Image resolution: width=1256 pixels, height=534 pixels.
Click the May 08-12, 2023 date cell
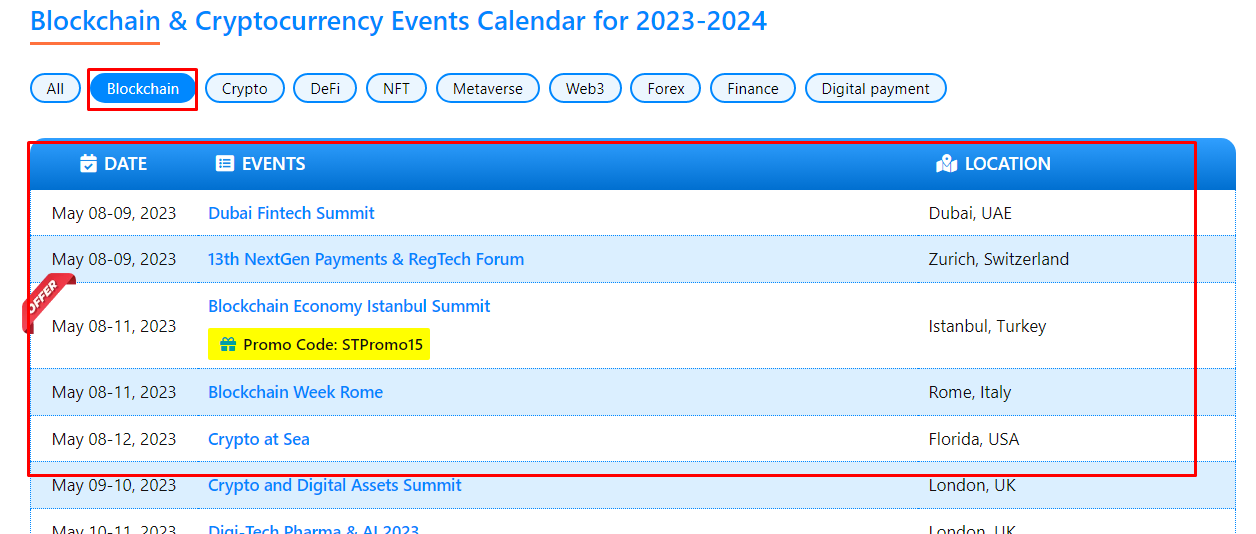(x=114, y=439)
